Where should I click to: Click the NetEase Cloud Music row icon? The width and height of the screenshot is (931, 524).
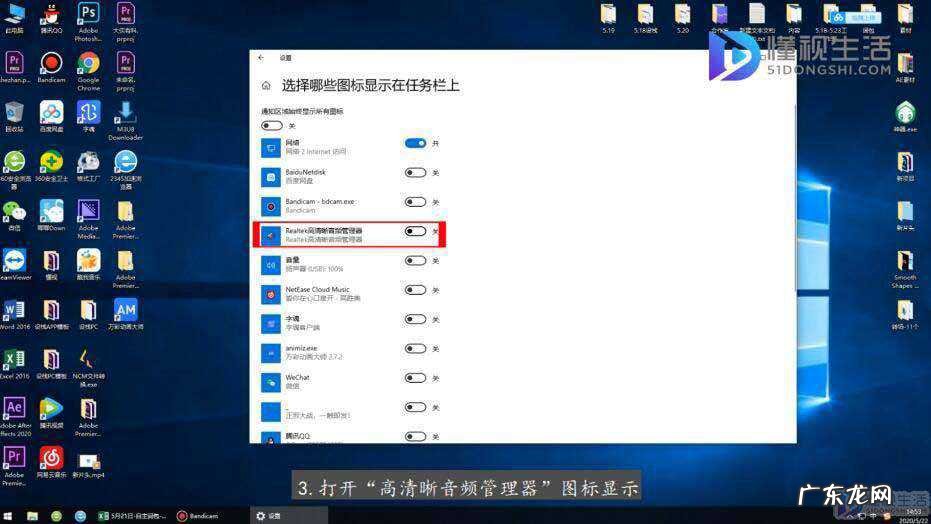271,294
